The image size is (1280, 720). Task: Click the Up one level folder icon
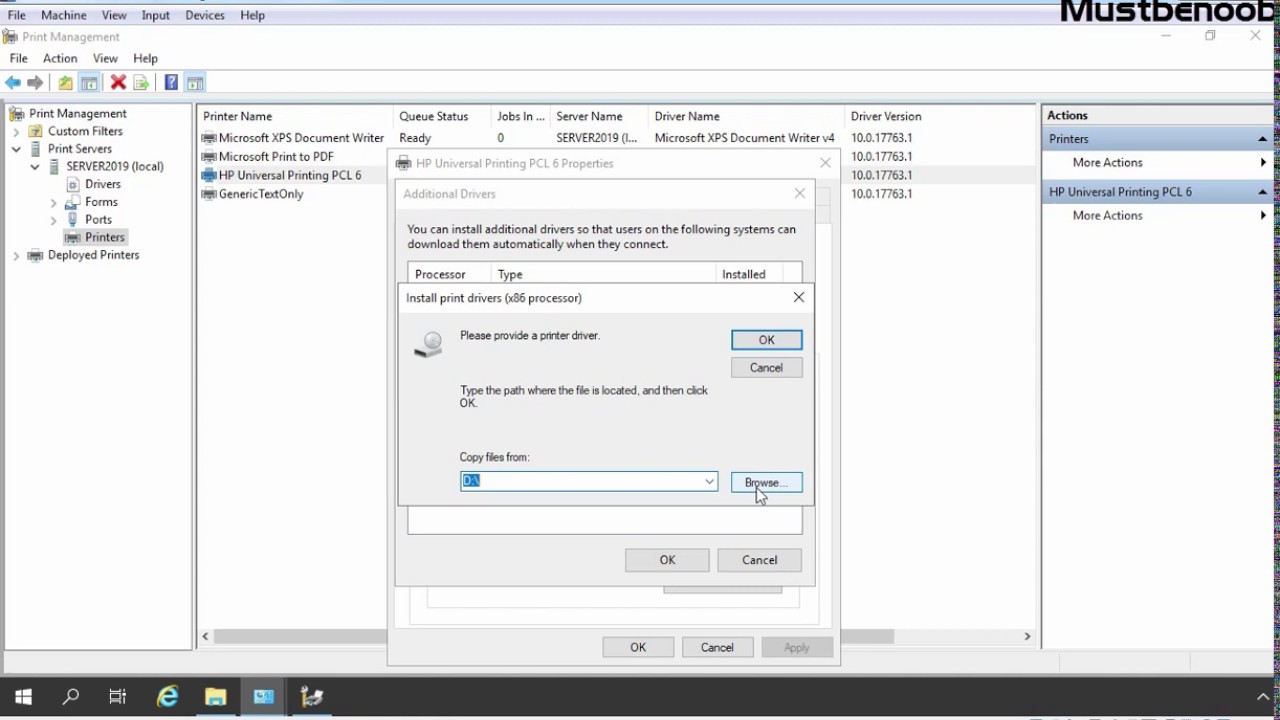(65, 83)
